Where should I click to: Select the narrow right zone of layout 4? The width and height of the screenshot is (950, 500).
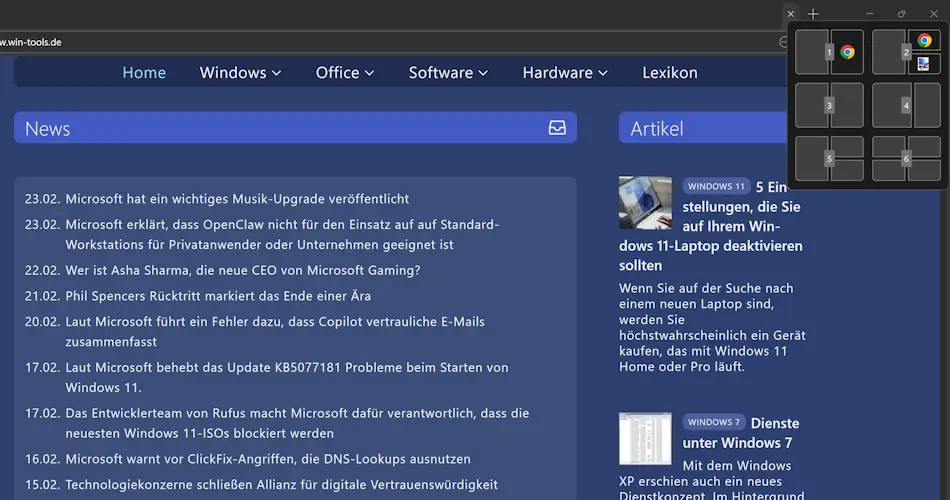point(928,105)
